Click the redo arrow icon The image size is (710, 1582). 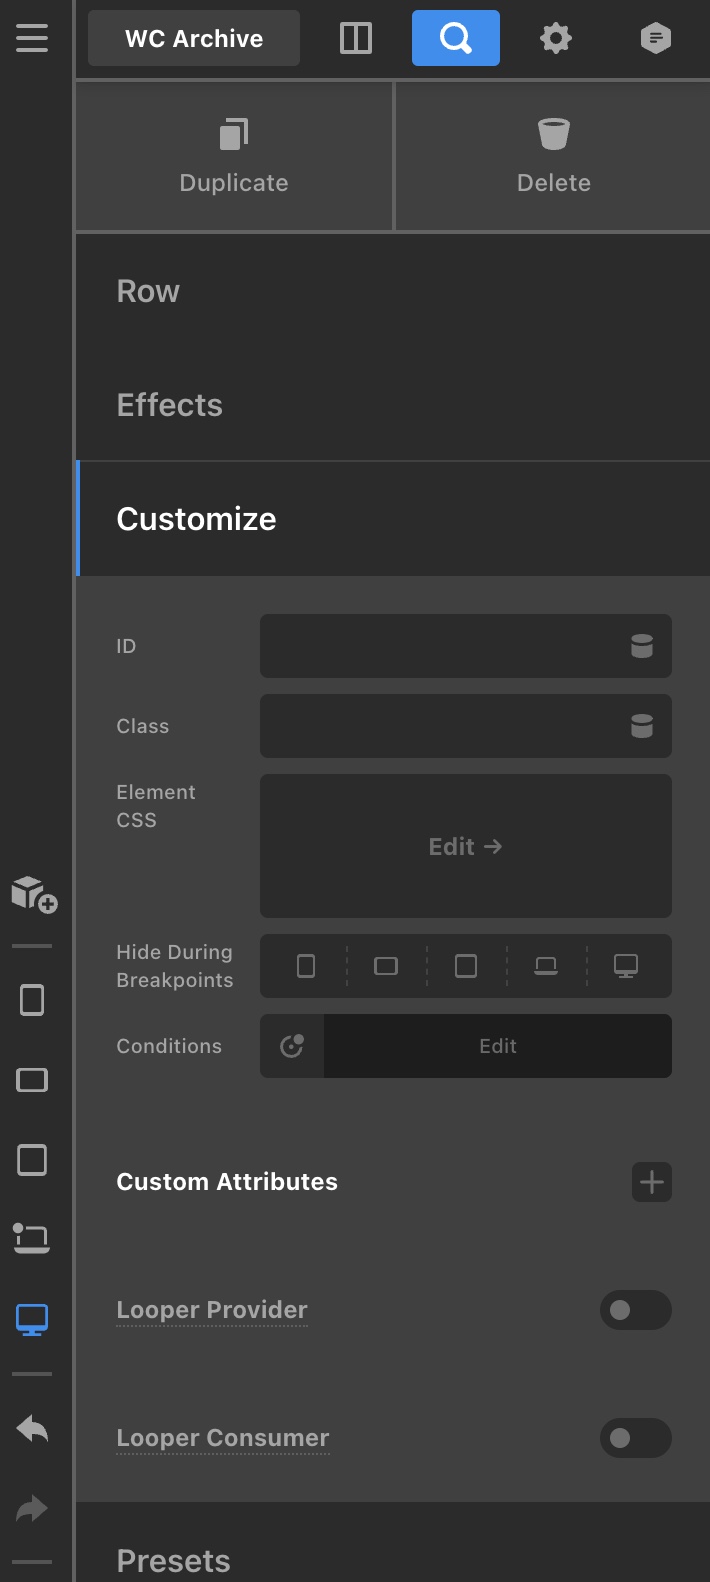[32, 1509]
